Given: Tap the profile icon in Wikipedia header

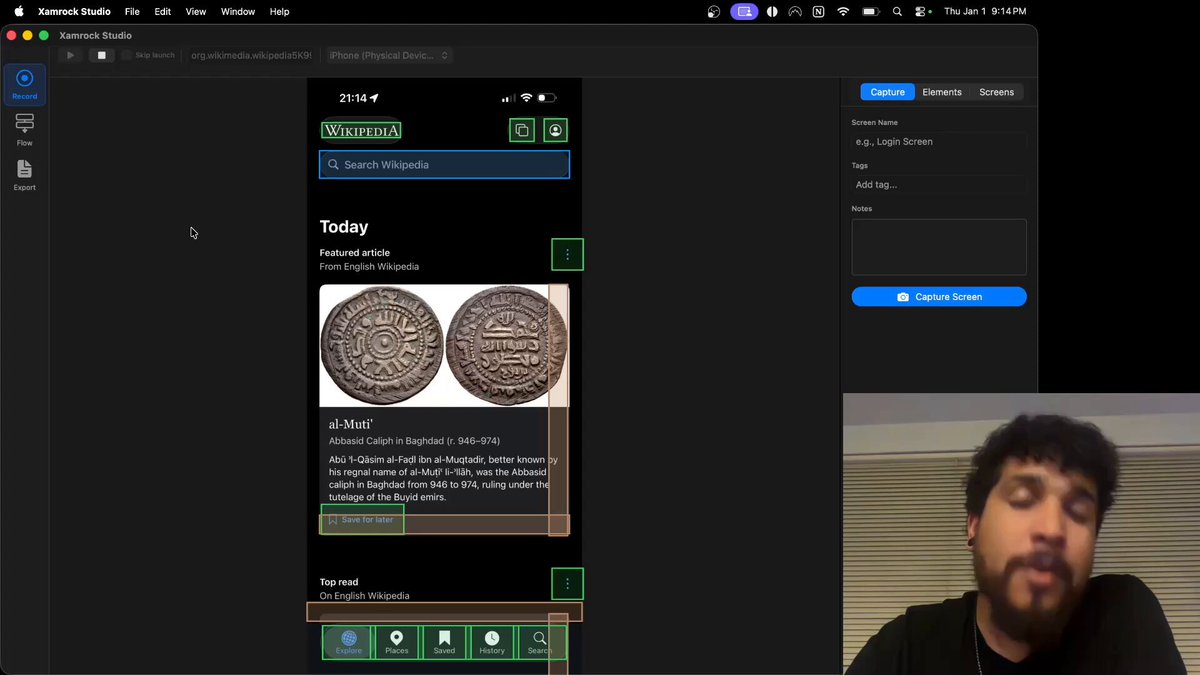Looking at the screenshot, I should point(555,130).
